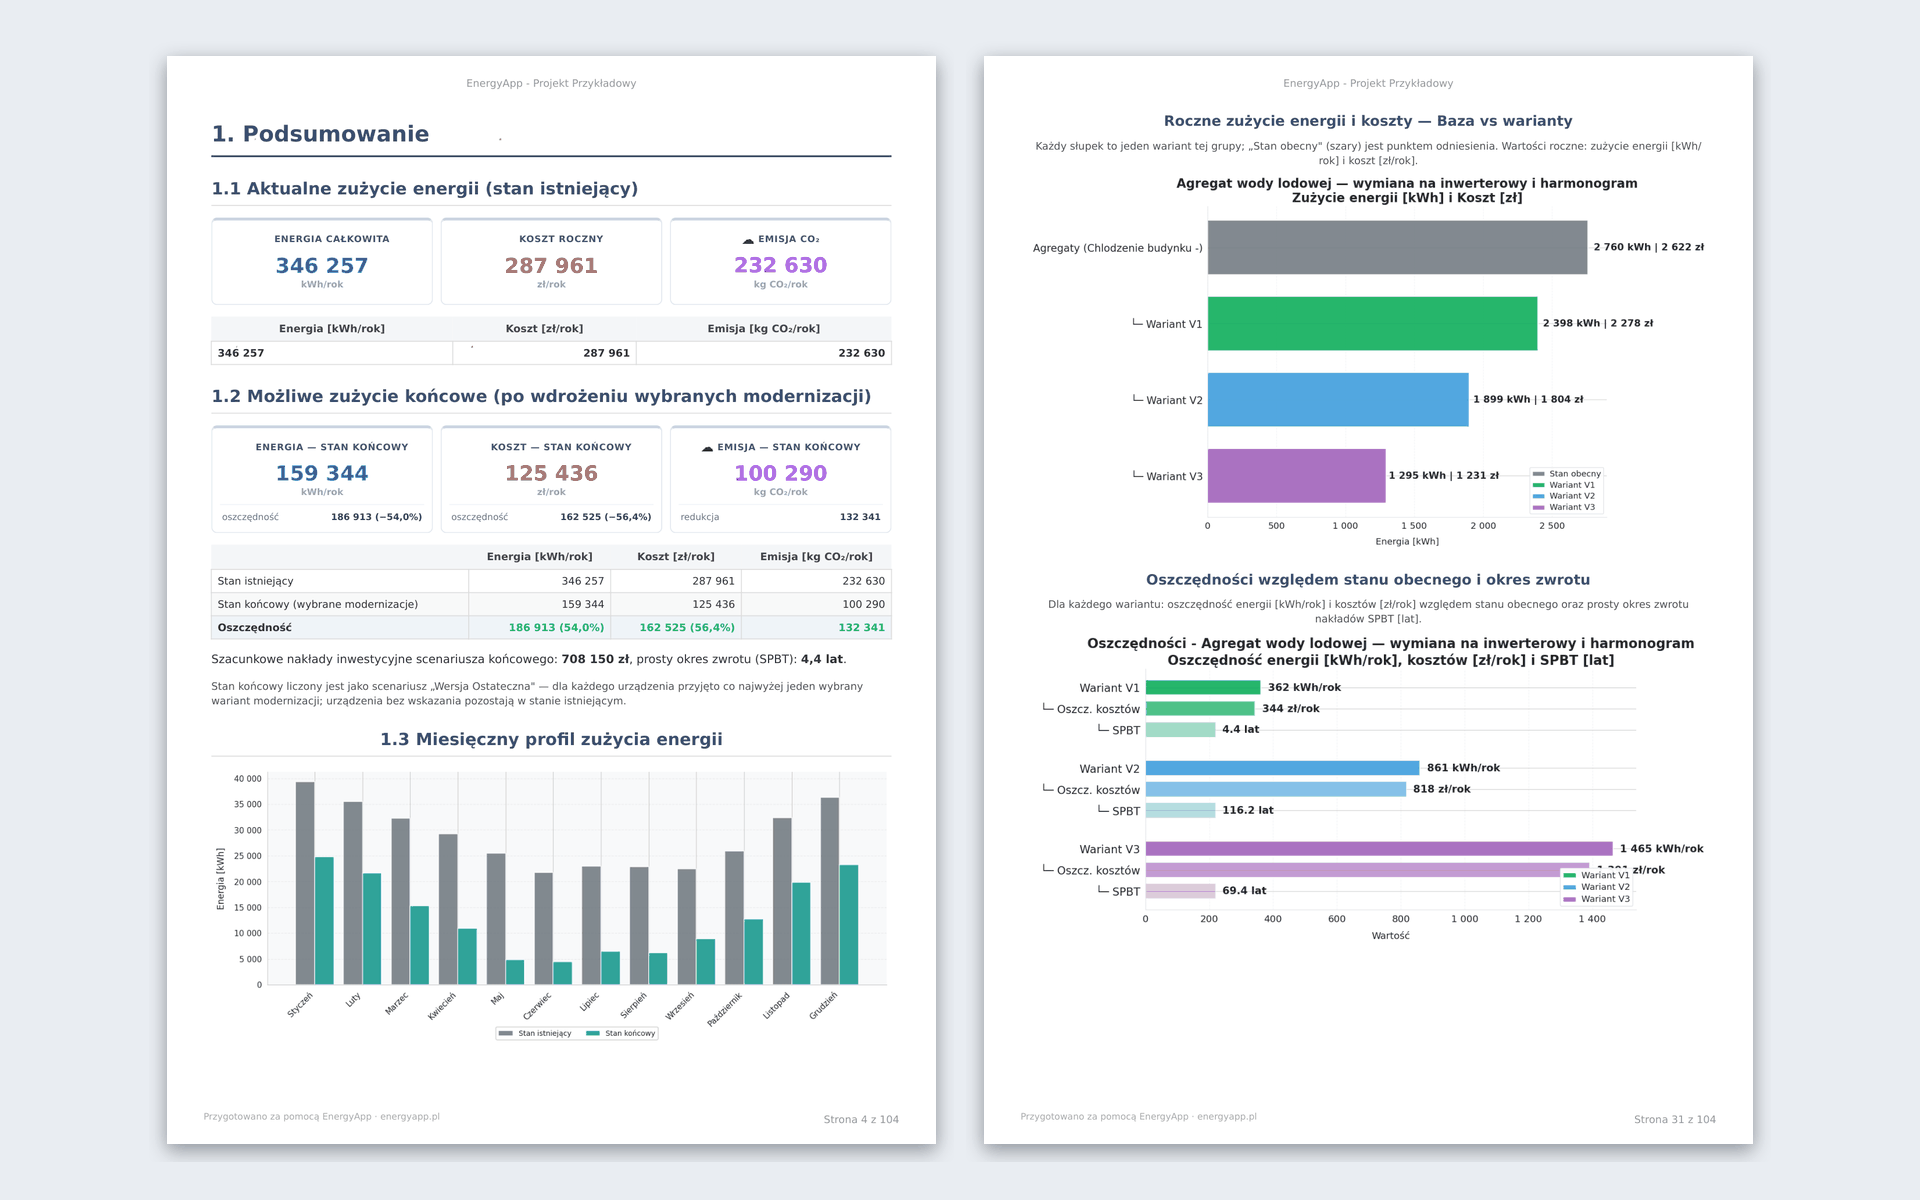This screenshot has height=1200, width=1920.
Task: Select gray Agregaty bar labeled 2 760 kWh
Action: point(1397,247)
